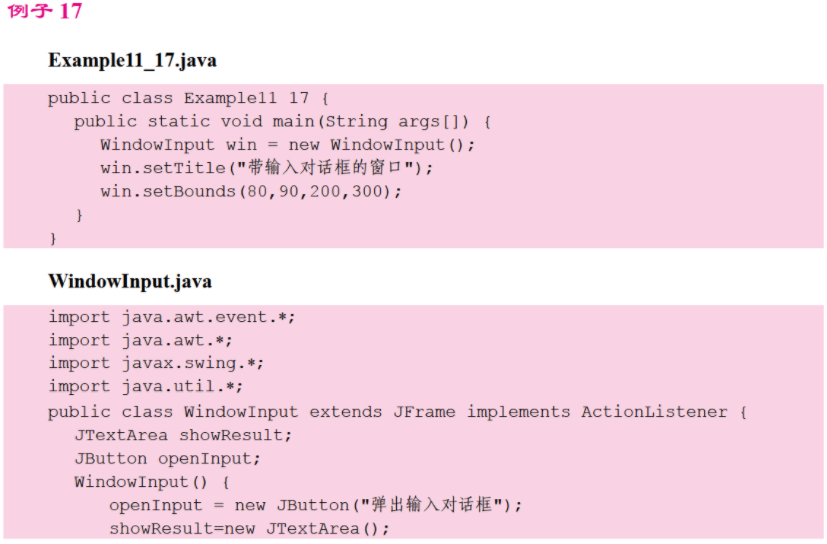Image resolution: width=827 pixels, height=544 pixels.
Task: Click the "JTextArea showResult;" declaration
Action: coord(183,435)
